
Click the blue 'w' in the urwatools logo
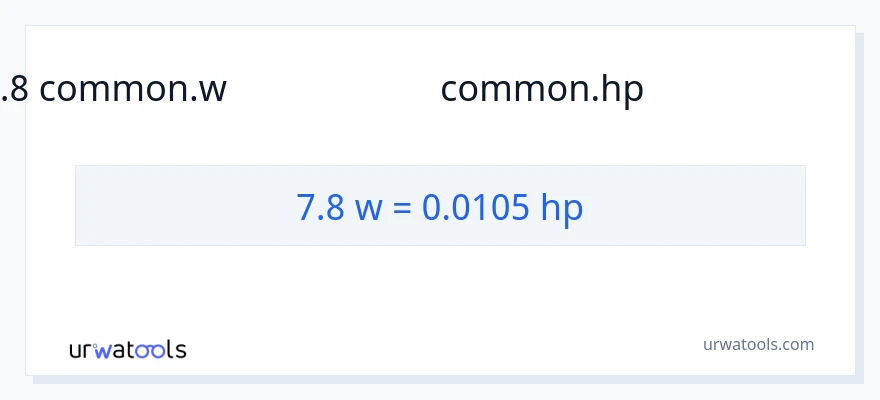pos(101,351)
